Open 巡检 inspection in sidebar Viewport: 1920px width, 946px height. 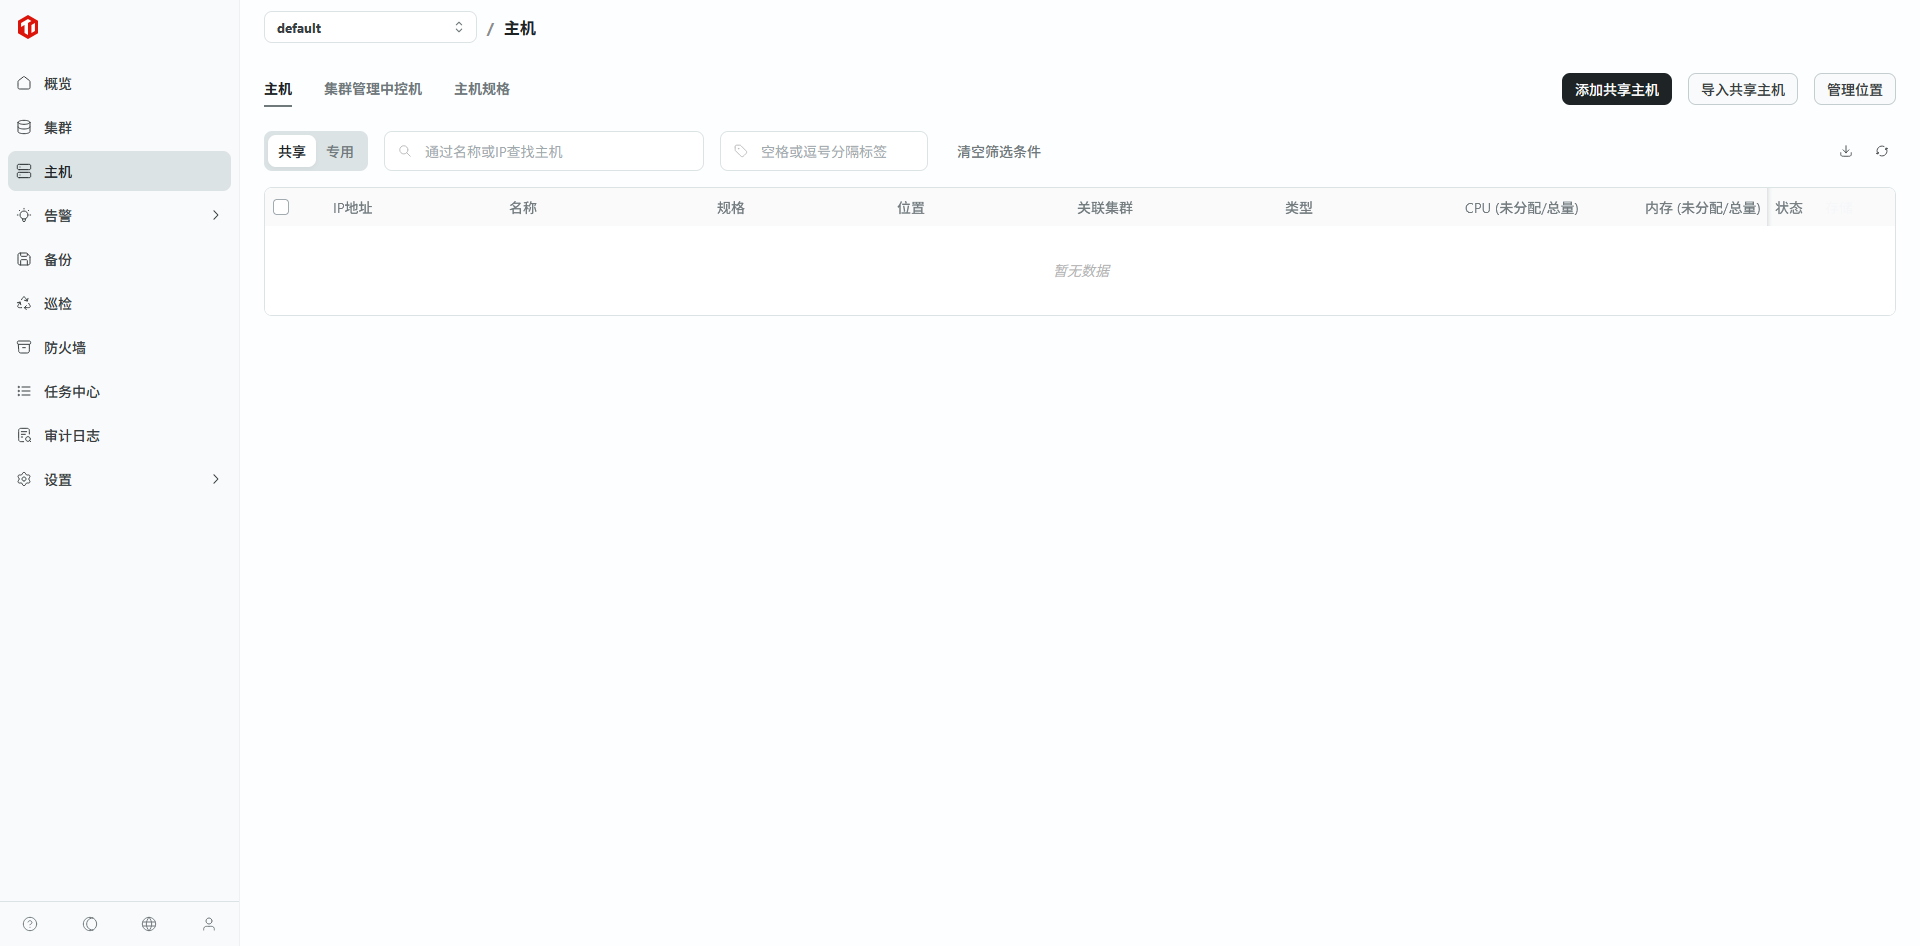58,304
